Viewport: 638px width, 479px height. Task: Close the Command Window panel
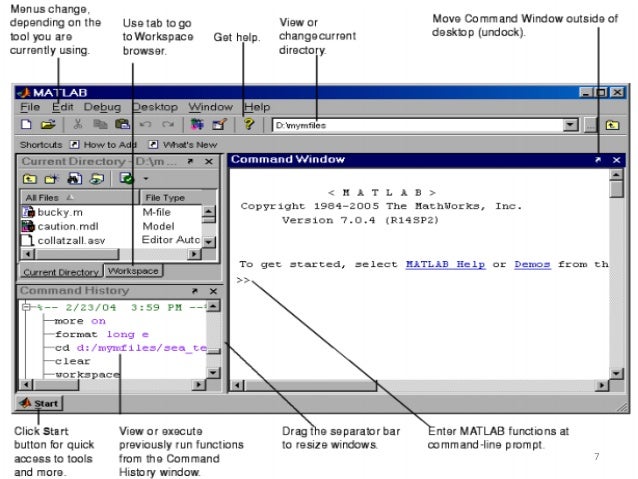[616, 160]
